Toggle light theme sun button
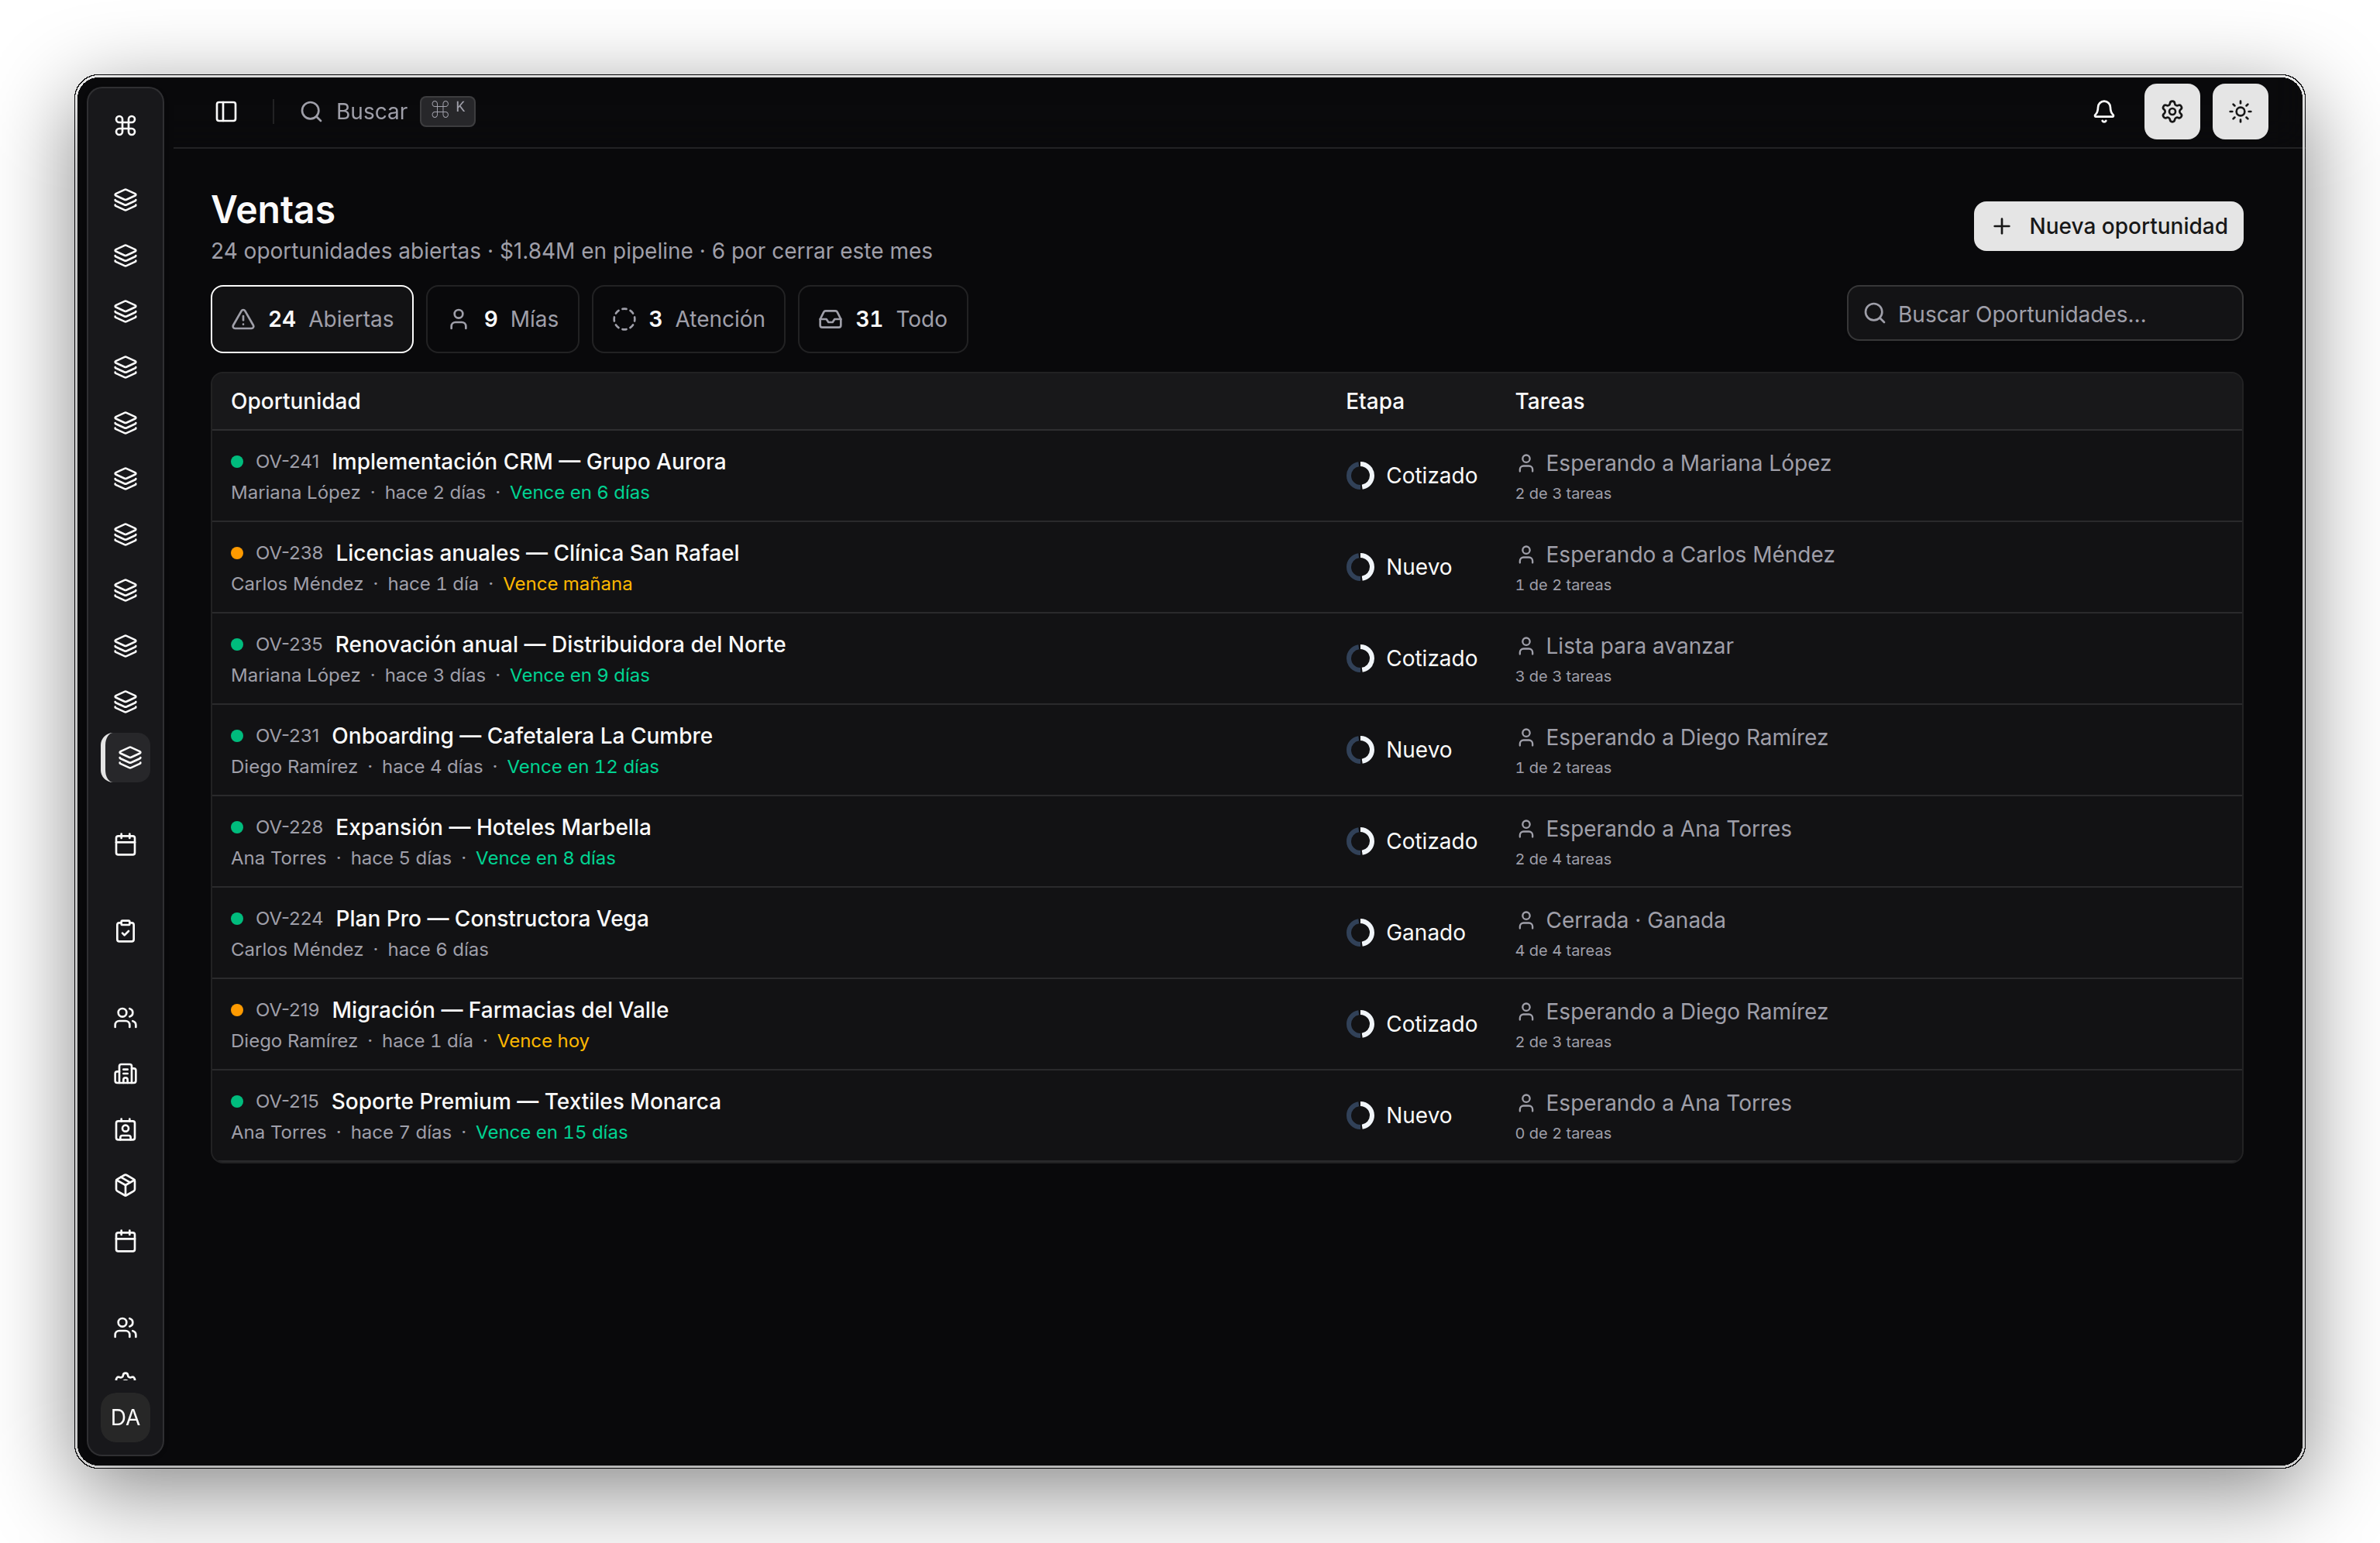The width and height of the screenshot is (2380, 1543). (x=2239, y=111)
